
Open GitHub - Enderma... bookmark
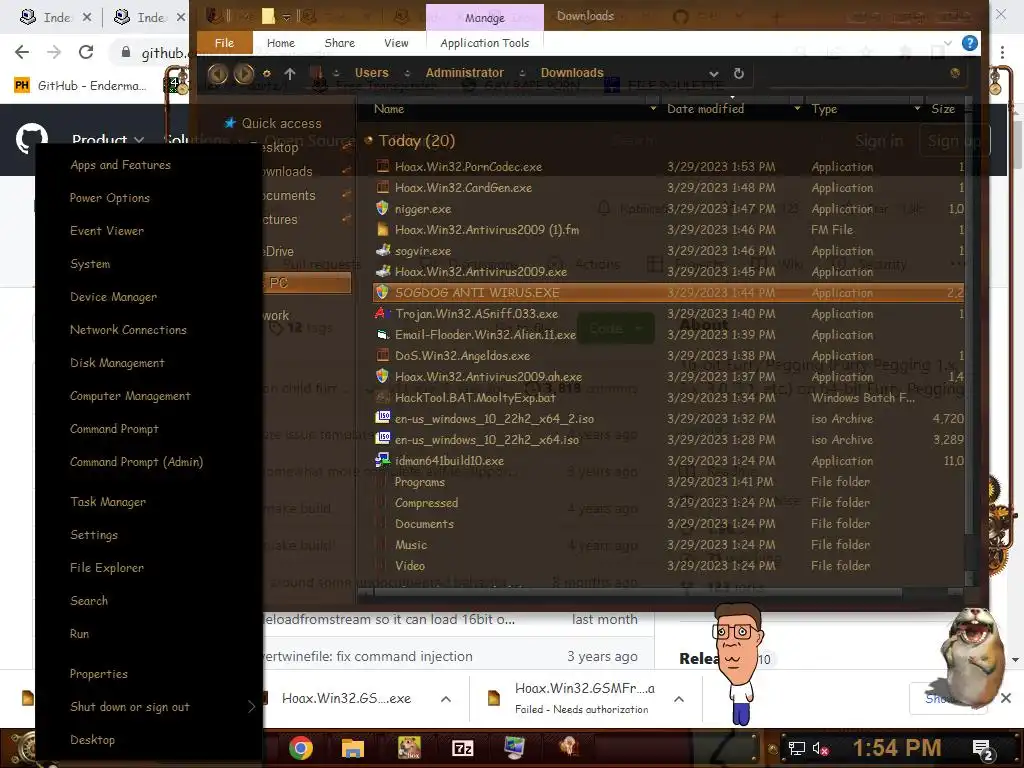(x=80, y=86)
